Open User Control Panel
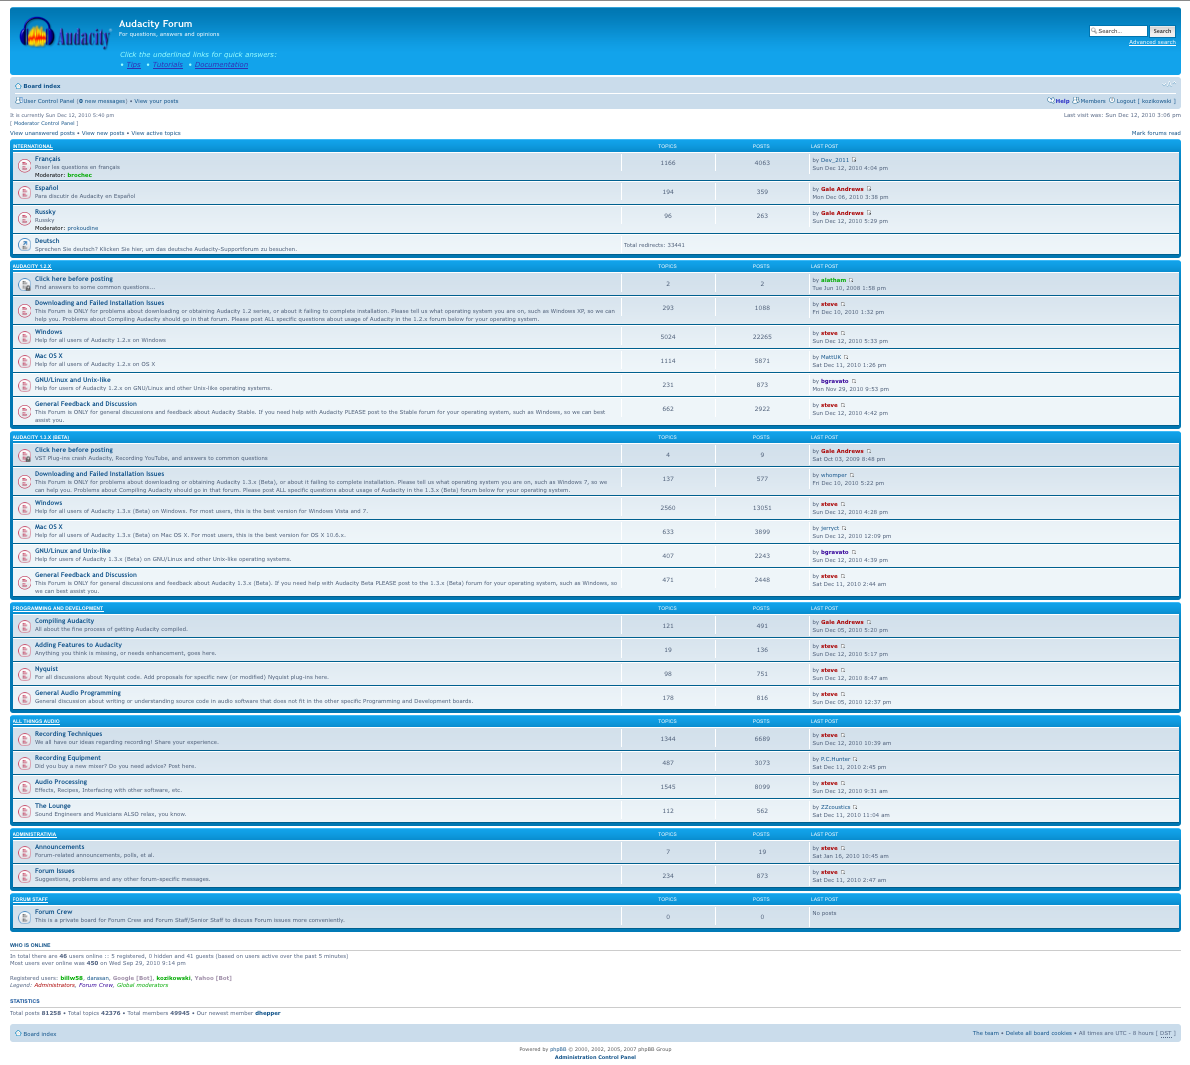Image resolution: width=1190 pixels, height=1065 pixels. click(48, 101)
